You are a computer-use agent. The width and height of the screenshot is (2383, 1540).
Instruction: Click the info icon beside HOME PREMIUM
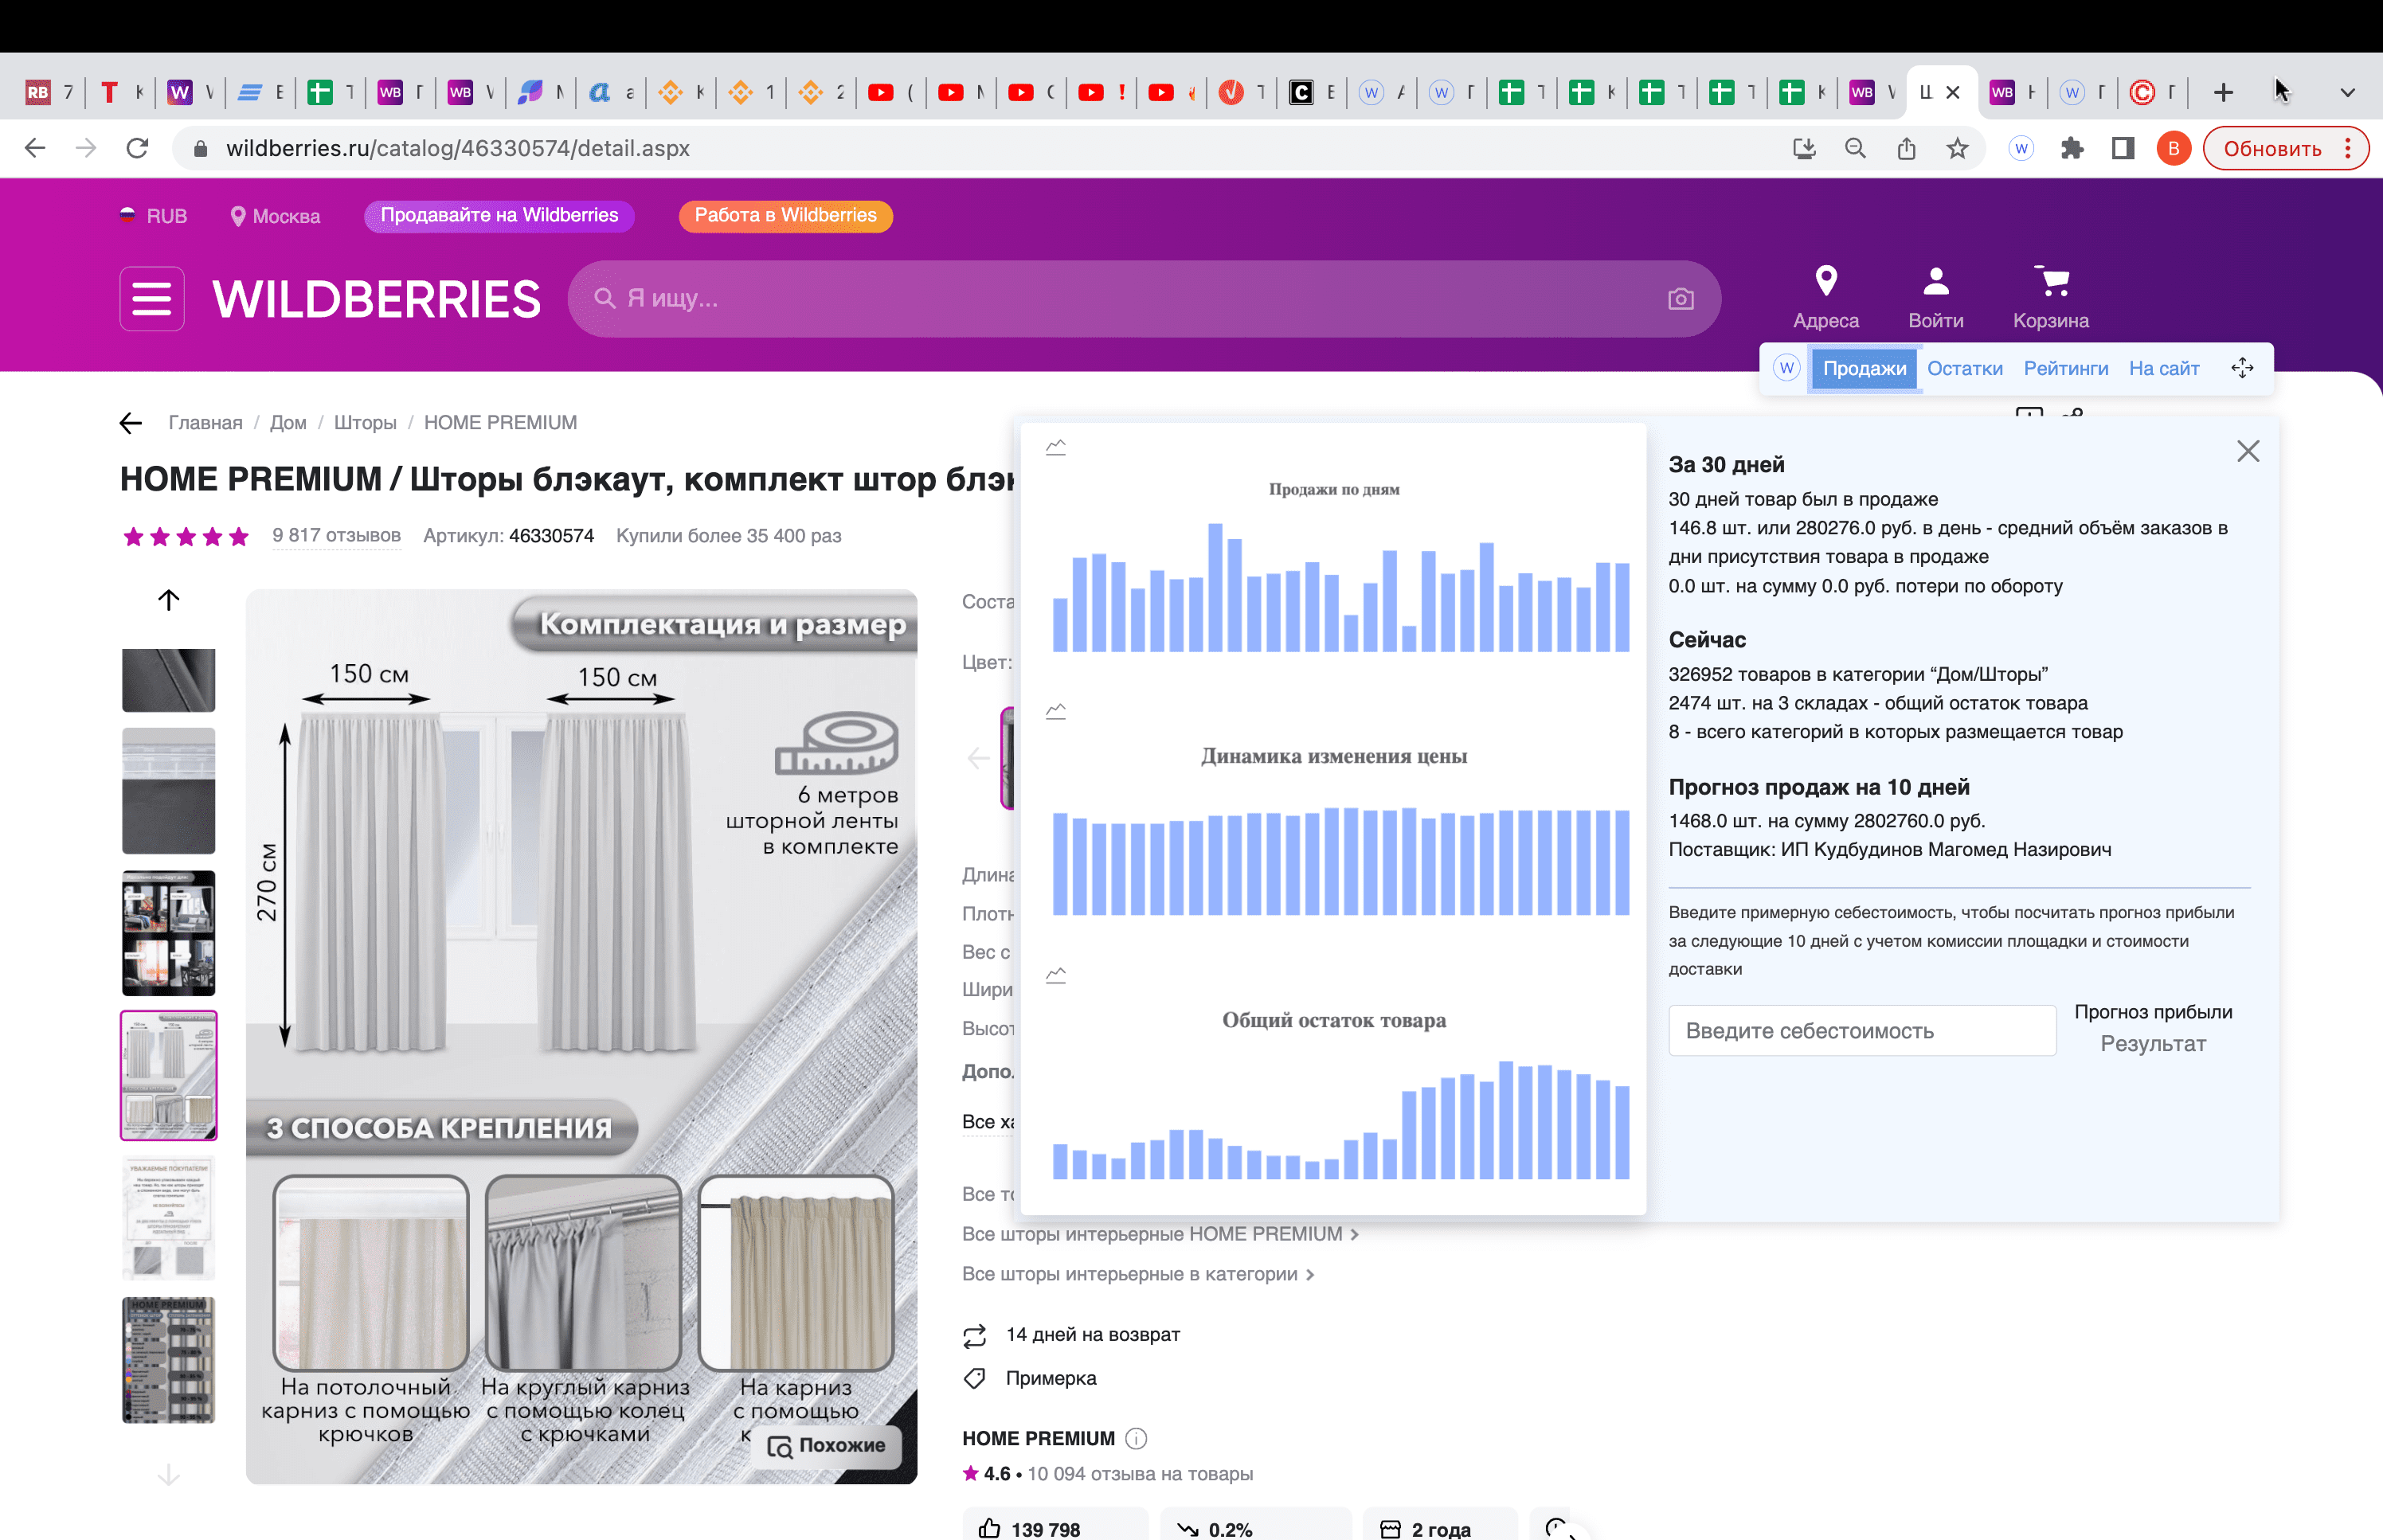pos(1135,1438)
